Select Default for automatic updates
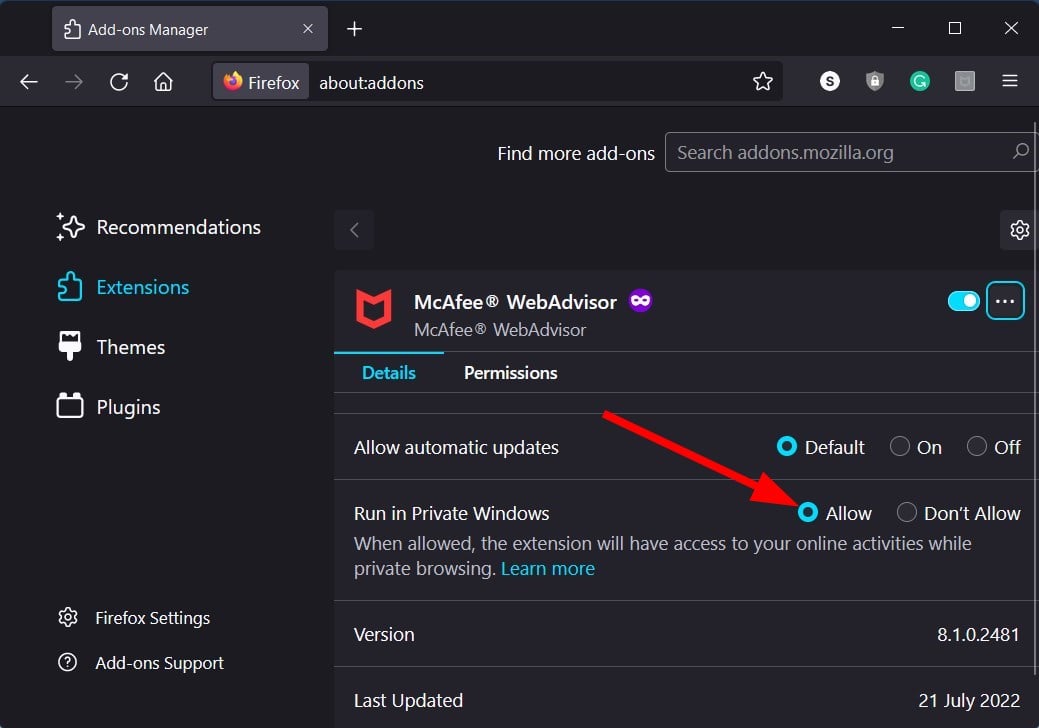This screenshot has height=728, width=1039. [x=787, y=446]
